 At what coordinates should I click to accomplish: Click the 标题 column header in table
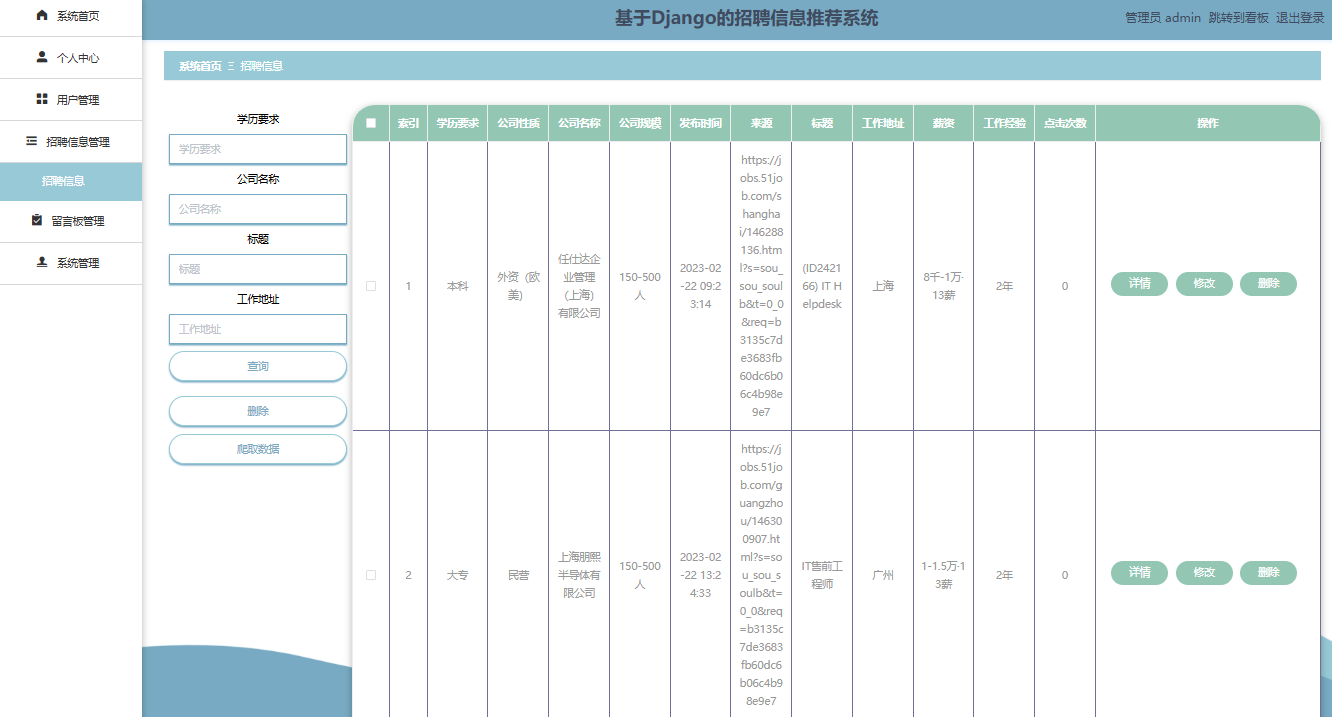(x=822, y=123)
